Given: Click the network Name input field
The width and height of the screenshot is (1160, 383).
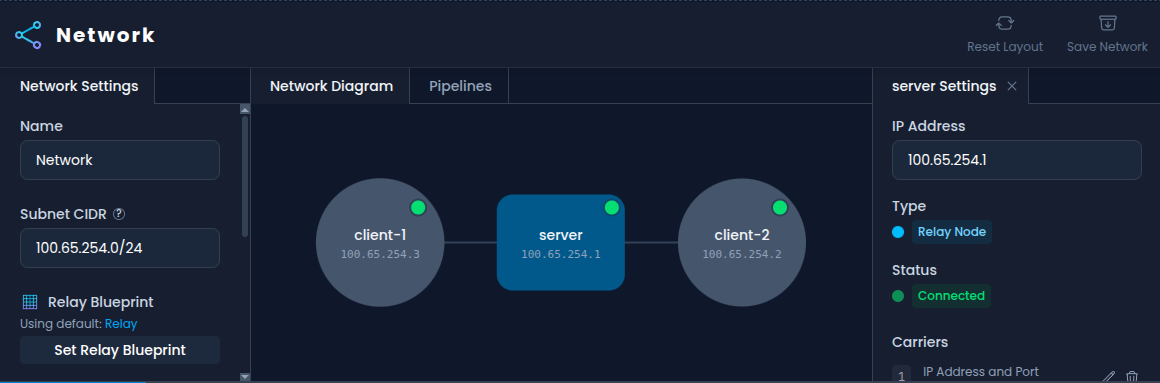Looking at the screenshot, I should point(120,160).
